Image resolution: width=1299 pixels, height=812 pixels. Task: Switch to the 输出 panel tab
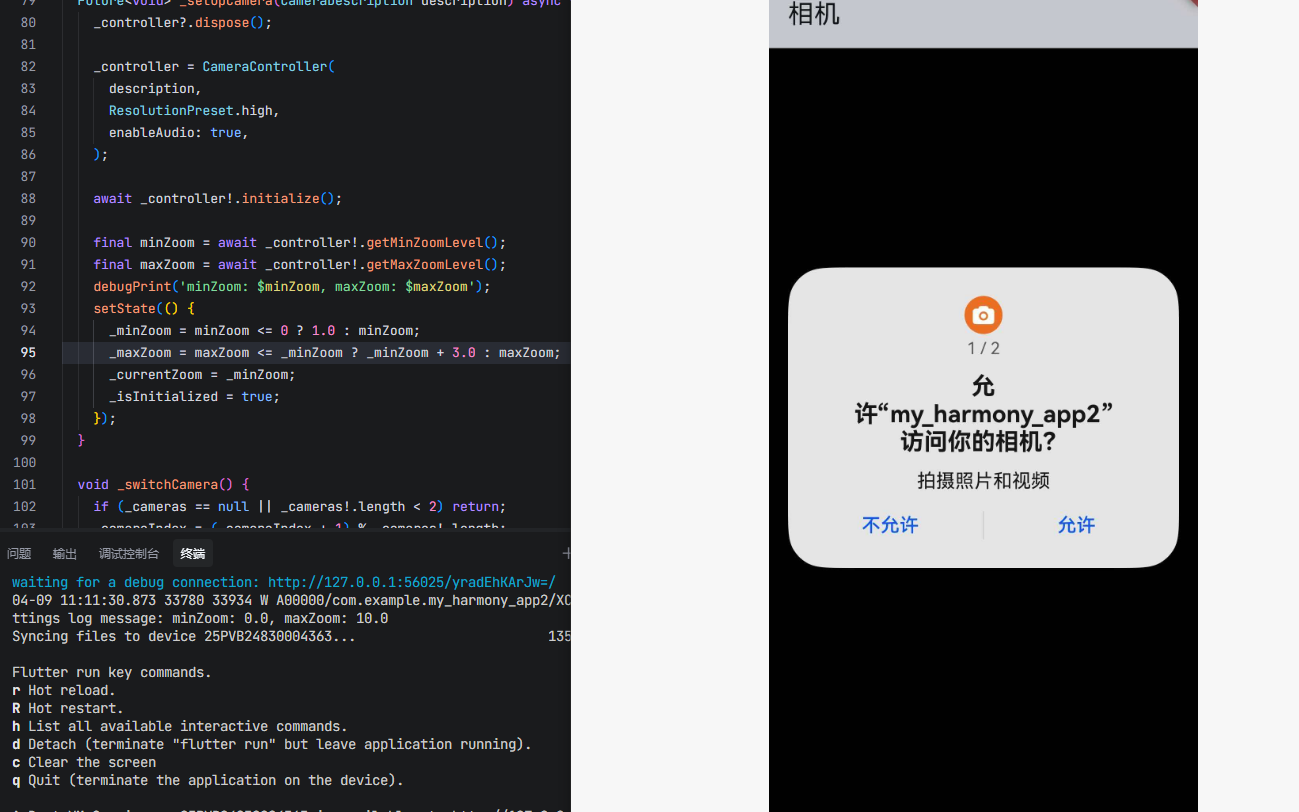(65, 553)
